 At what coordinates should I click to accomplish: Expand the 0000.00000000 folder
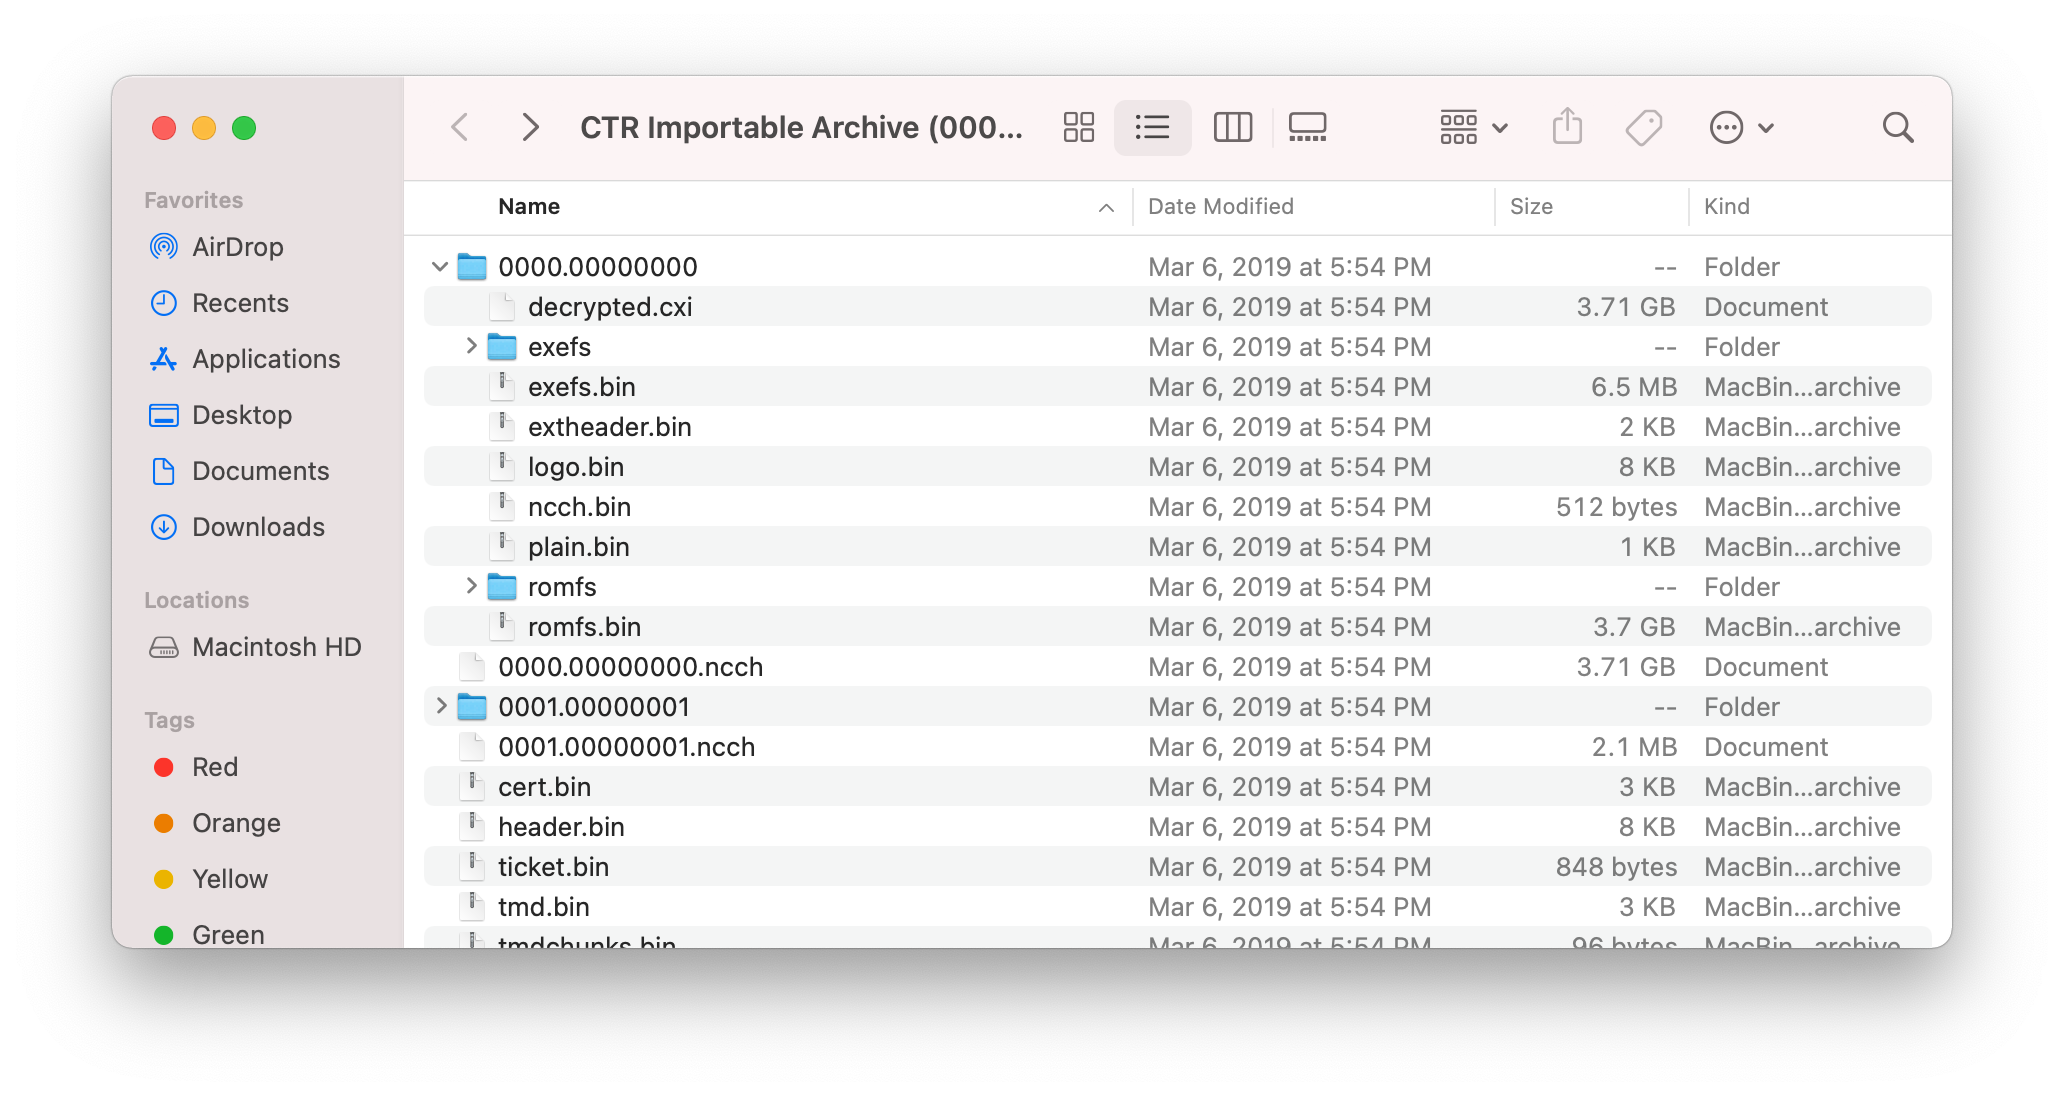(x=442, y=266)
